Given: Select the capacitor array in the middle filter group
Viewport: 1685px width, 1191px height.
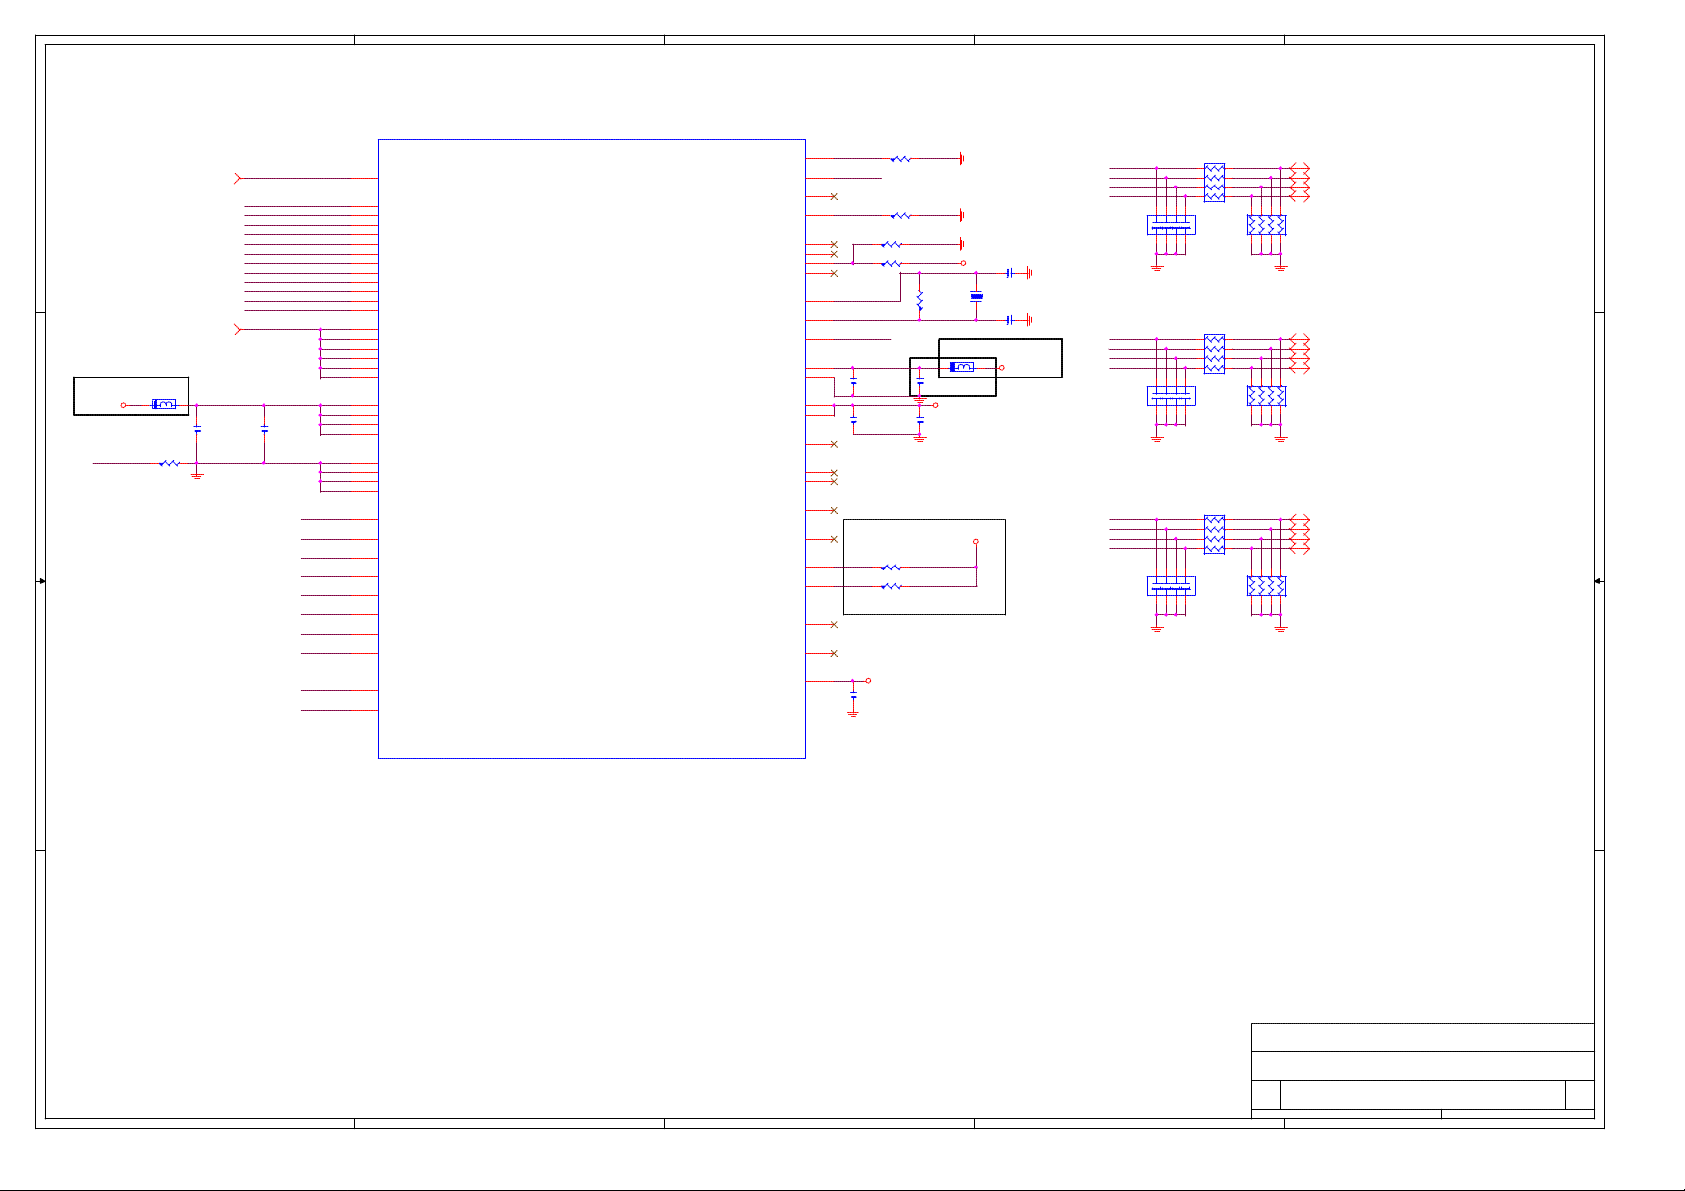Looking at the screenshot, I should pos(1171,396).
